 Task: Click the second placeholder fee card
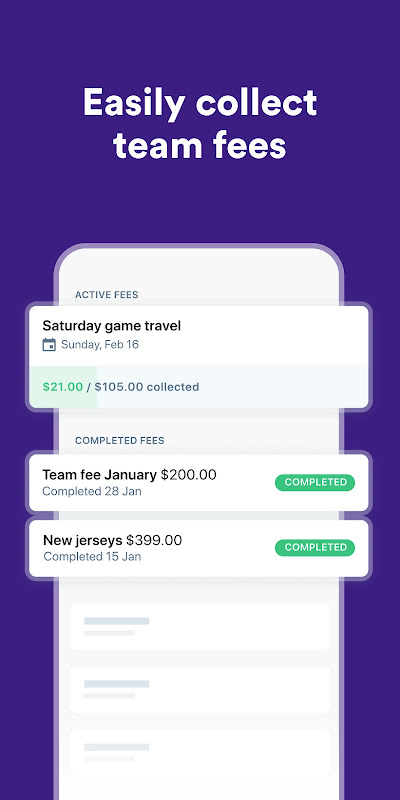(200, 690)
